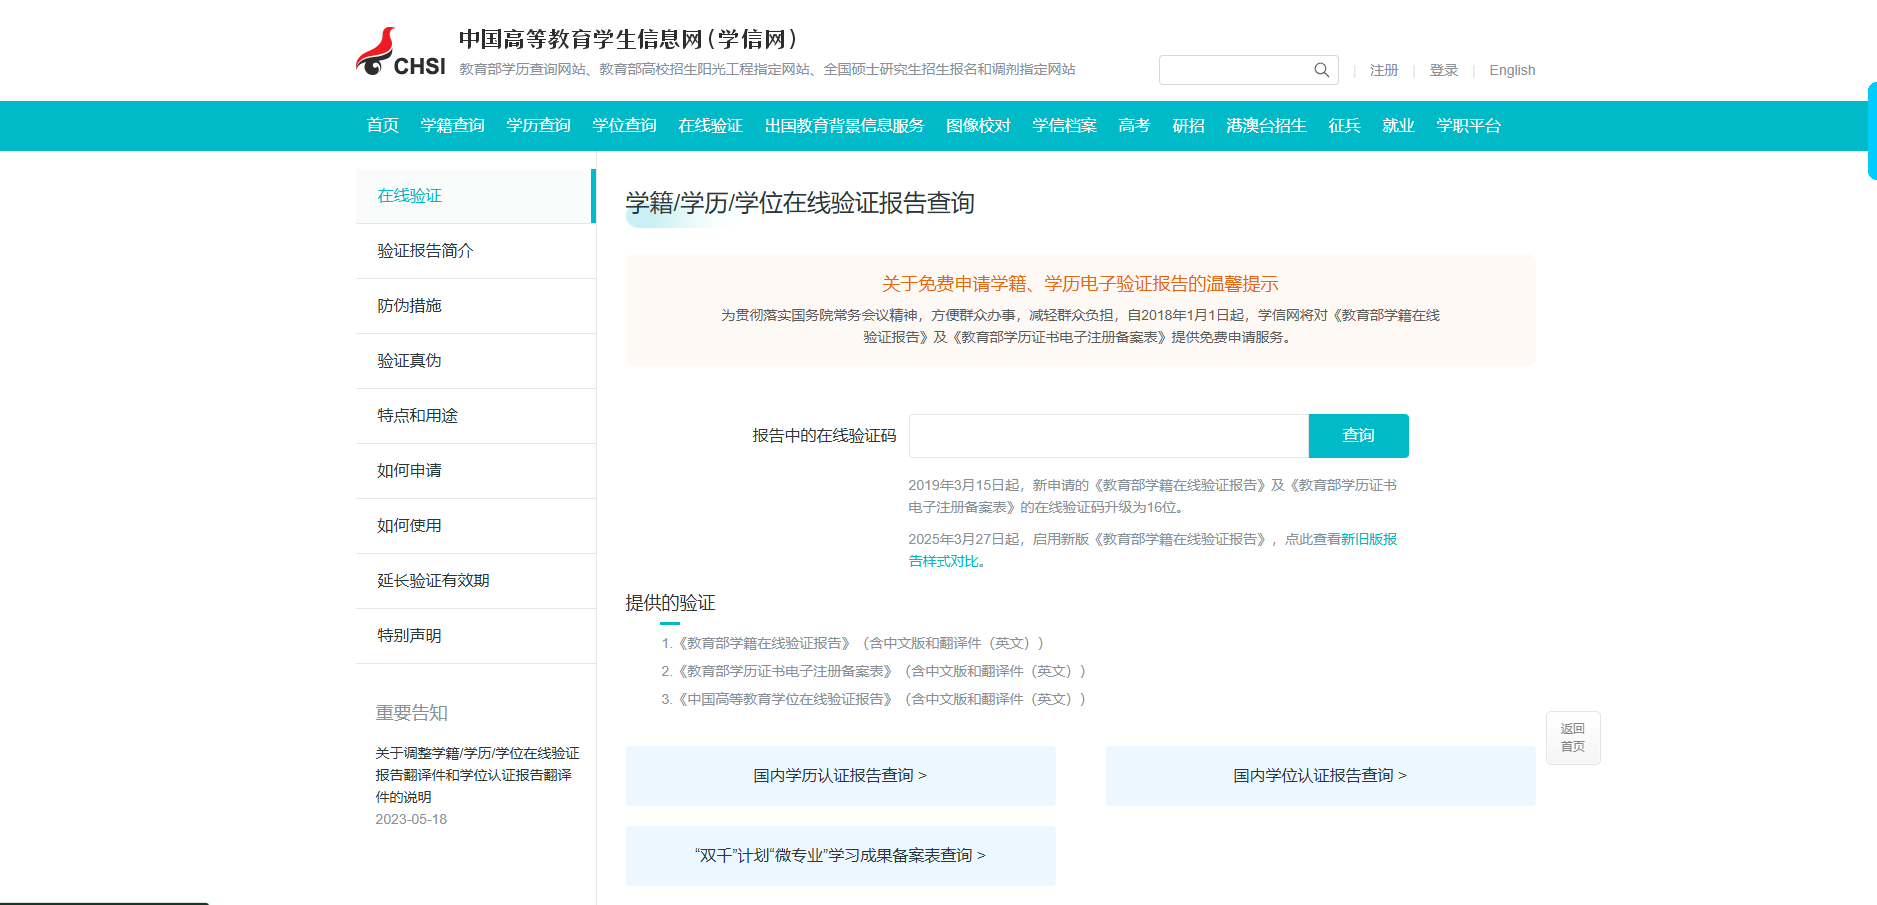
Task: Open 学位查询 in the navigation bar
Action: 624,126
